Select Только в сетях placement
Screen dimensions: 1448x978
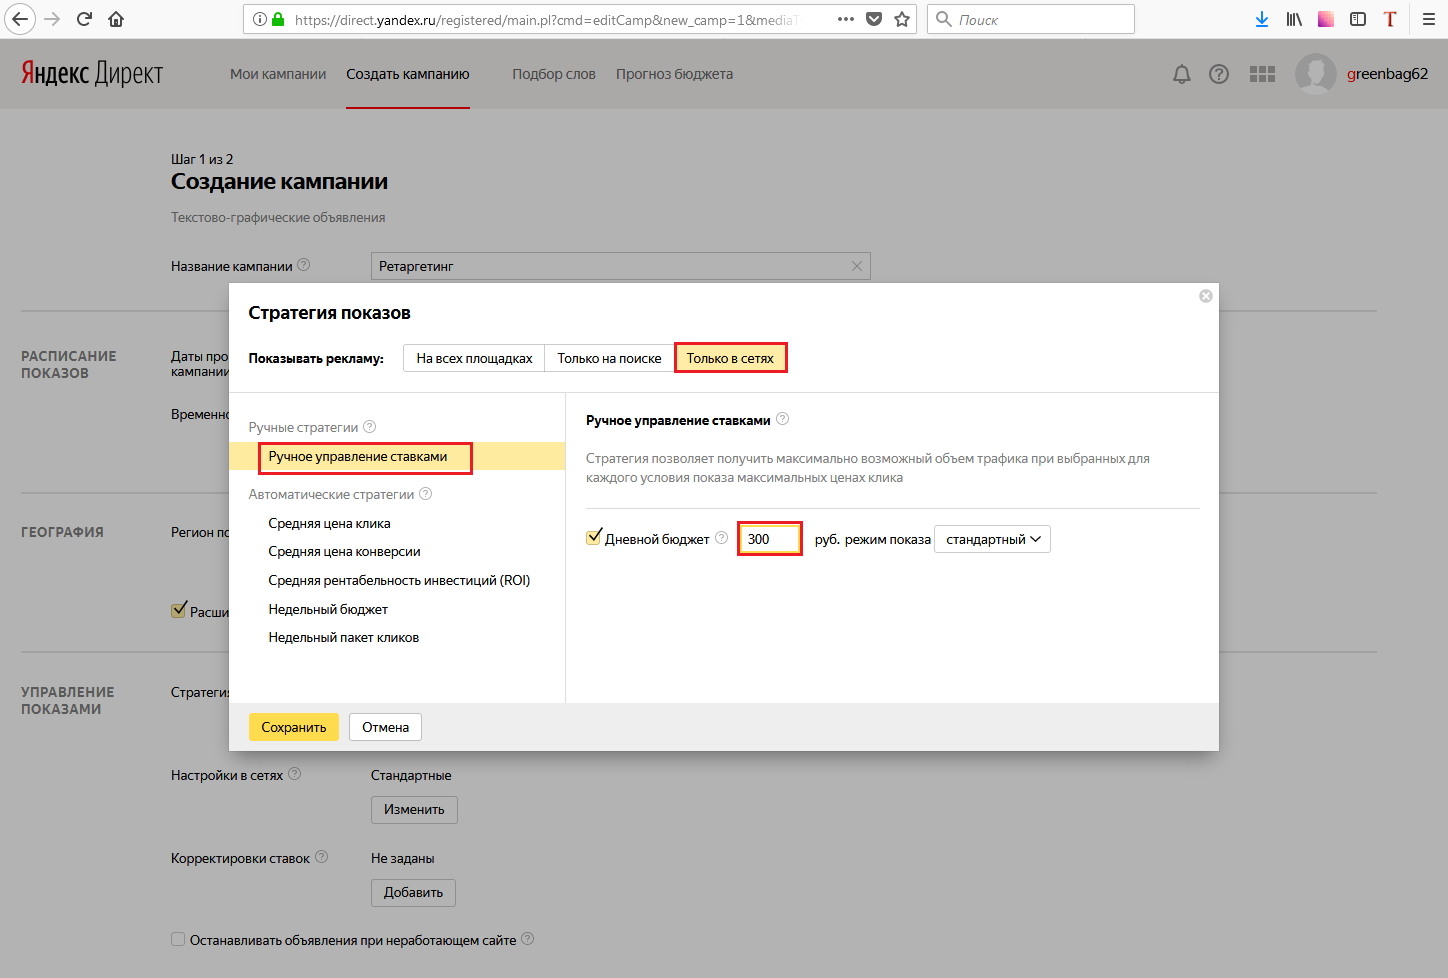click(730, 358)
